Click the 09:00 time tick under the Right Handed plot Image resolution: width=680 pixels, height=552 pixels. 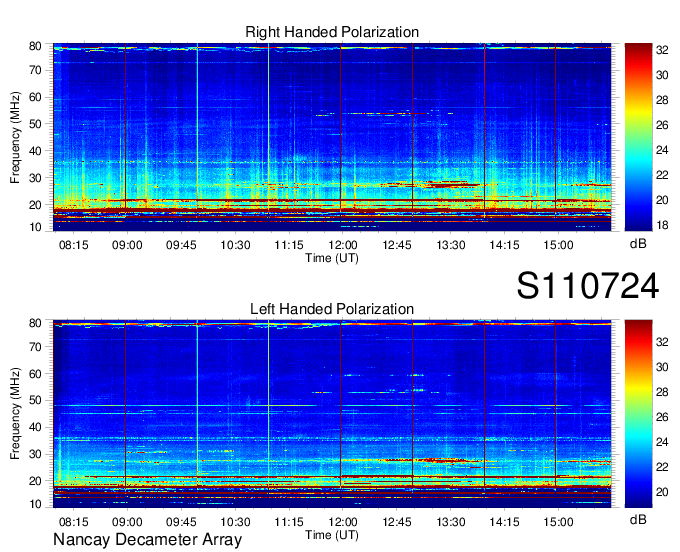tap(127, 245)
